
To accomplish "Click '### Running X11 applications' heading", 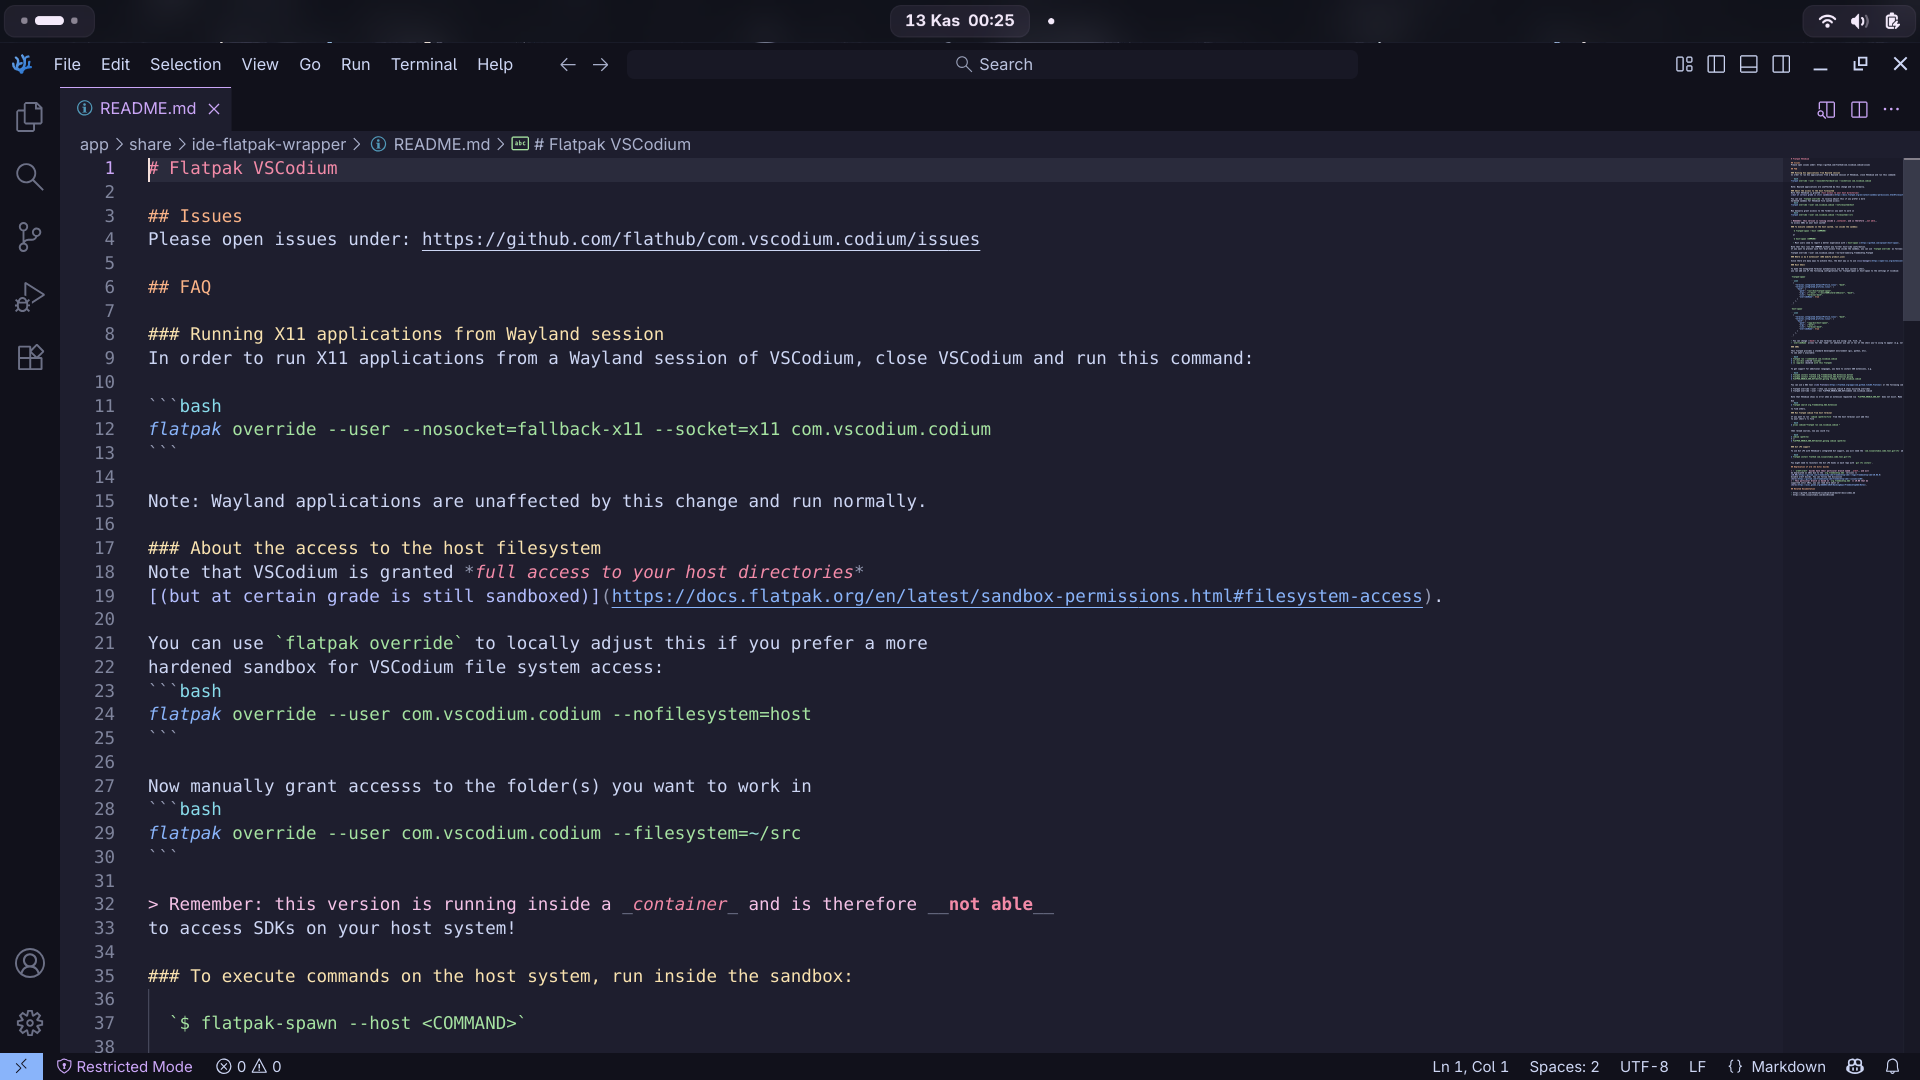I will coord(406,334).
